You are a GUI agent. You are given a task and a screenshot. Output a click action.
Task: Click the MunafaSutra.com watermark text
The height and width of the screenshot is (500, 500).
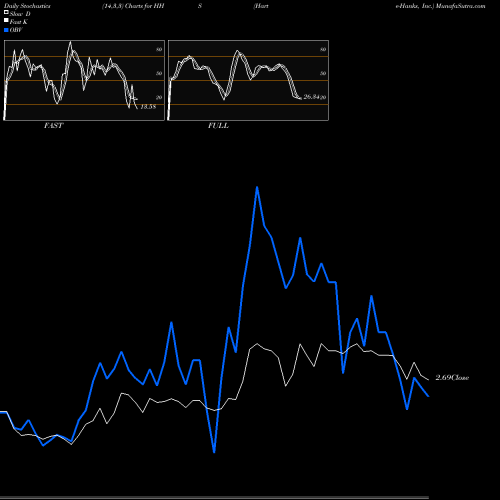pyautogui.click(x=460, y=6)
